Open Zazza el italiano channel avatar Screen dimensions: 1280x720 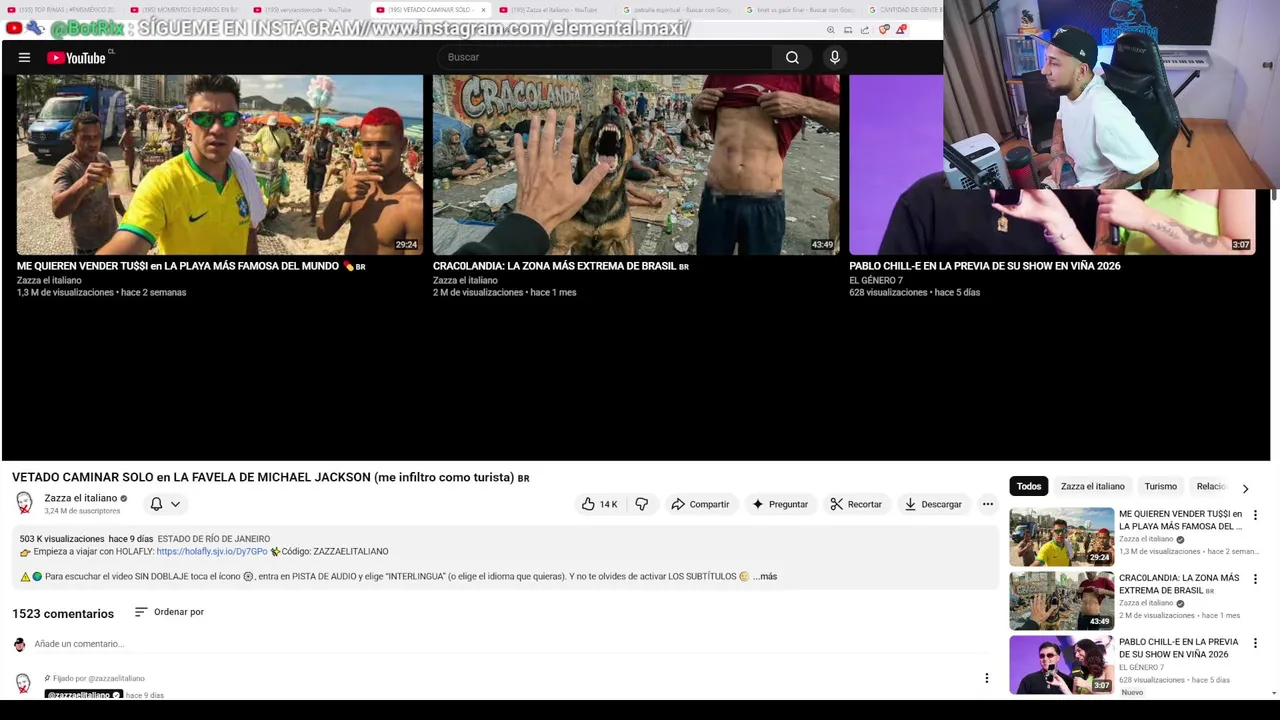coord(24,503)
